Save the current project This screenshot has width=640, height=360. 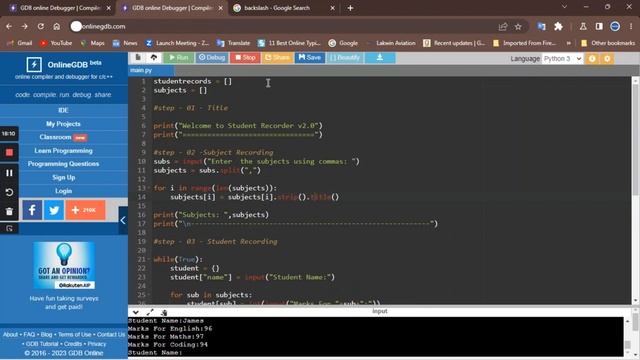pos(310,58)
